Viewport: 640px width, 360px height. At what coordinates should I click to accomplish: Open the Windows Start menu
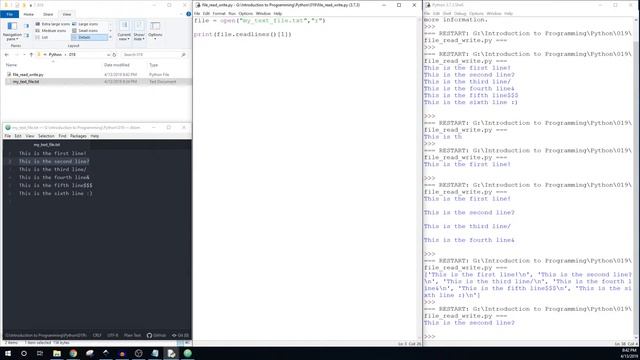pyautogui.click(x=8, y=353)
